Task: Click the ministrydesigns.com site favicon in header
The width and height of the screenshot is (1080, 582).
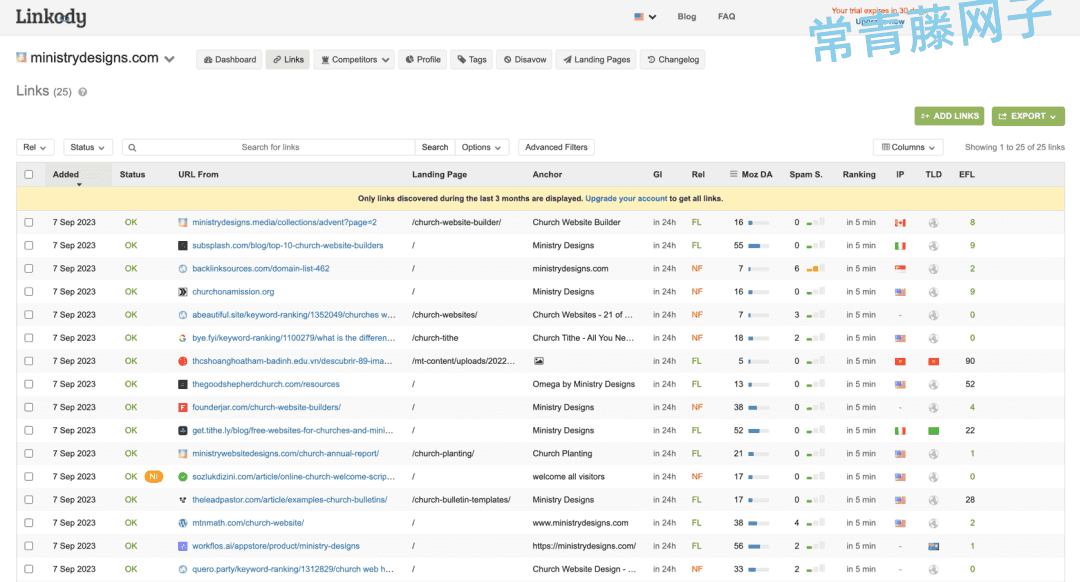Action: pos(21,57)
